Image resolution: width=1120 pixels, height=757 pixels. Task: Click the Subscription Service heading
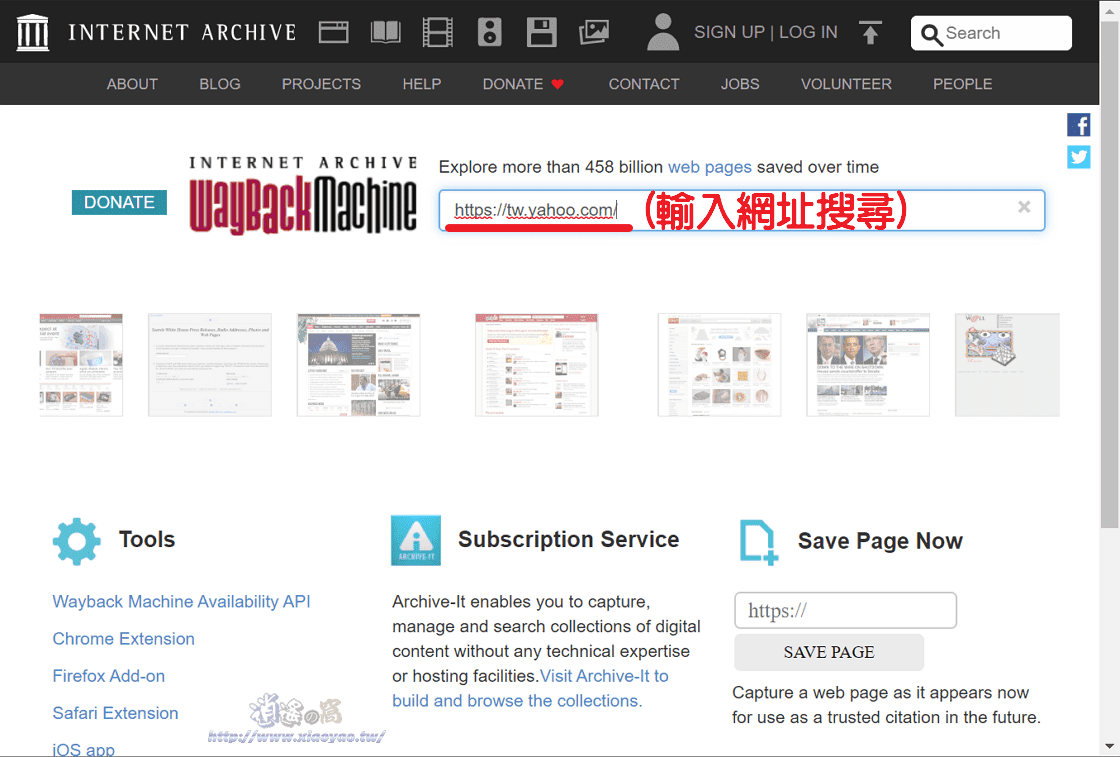569,539
